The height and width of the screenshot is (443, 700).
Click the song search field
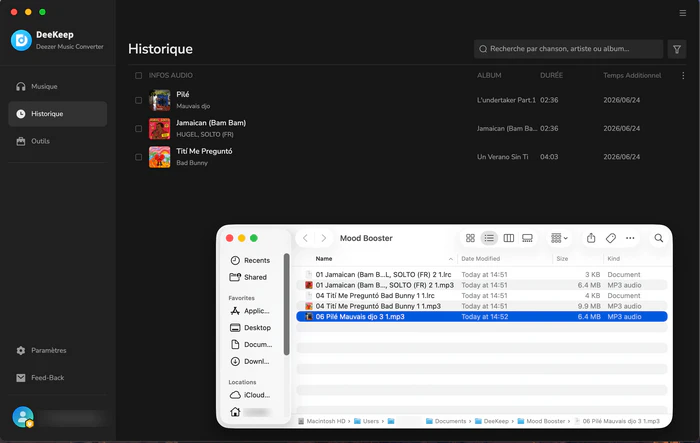point(568,49)
